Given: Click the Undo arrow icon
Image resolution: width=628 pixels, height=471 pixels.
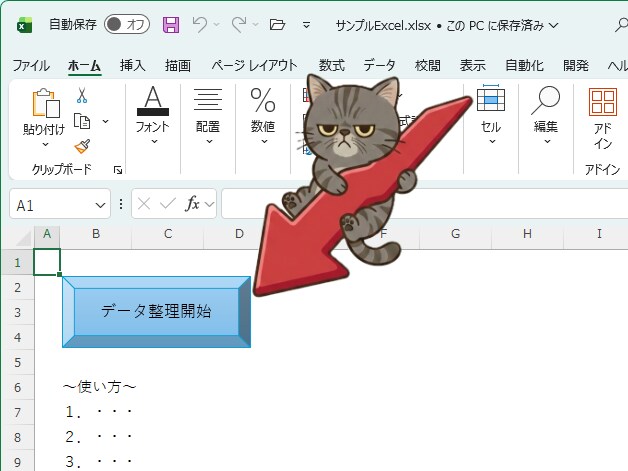Looking at the screenshot, I should 199,25.
